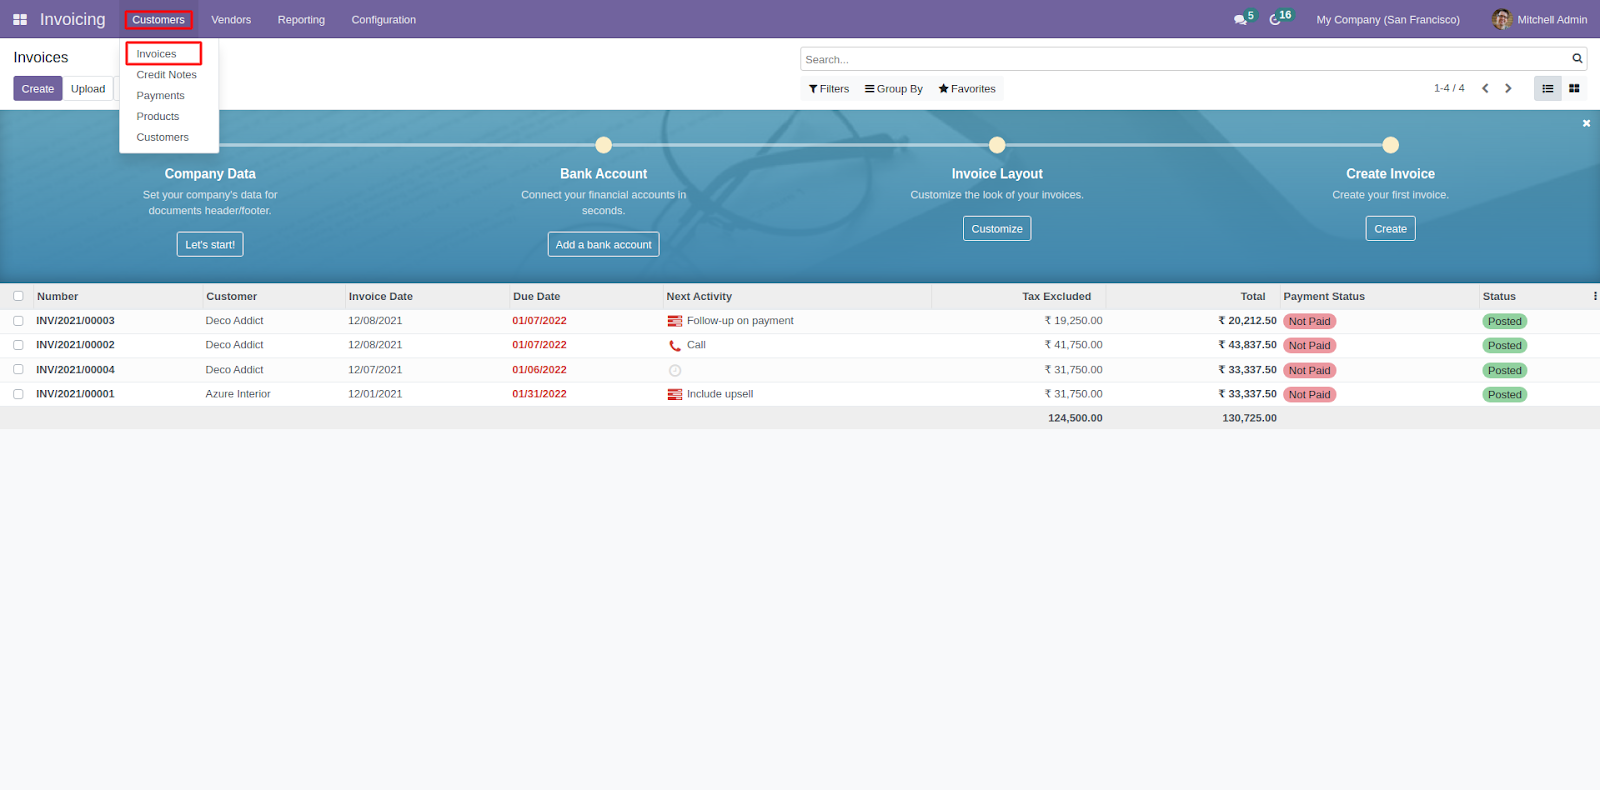Viewport: 1600px width, 790px height.
Task: Click the phone Call activity icon
Action: point(675,345)
